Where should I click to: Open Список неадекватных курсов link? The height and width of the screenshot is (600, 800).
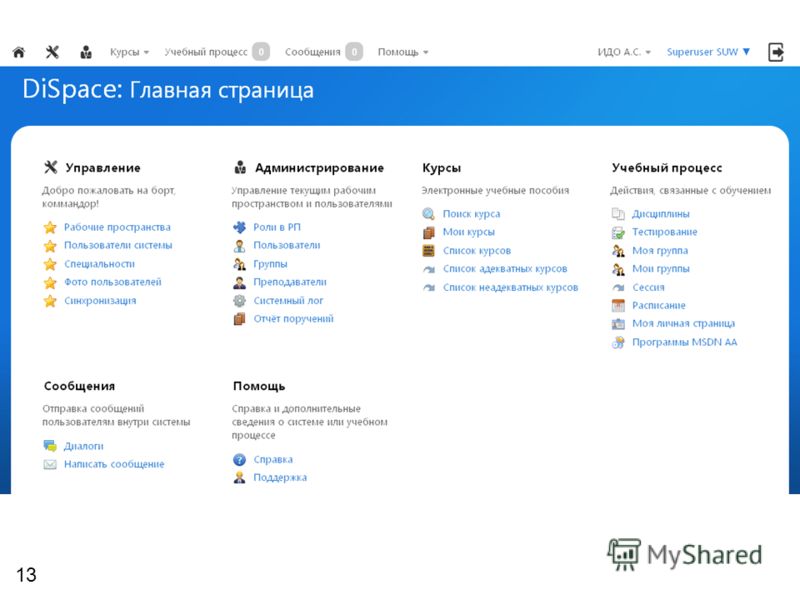tap(510, 287)
